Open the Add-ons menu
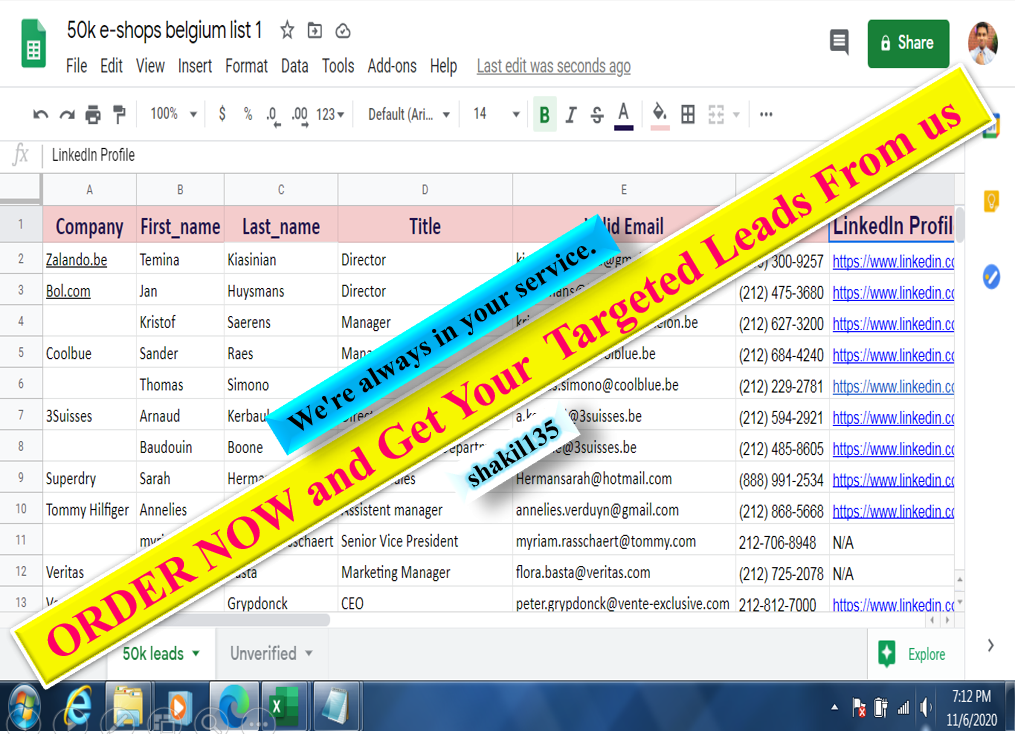This screenshot has width=1023, height=734. click(391, 66)
